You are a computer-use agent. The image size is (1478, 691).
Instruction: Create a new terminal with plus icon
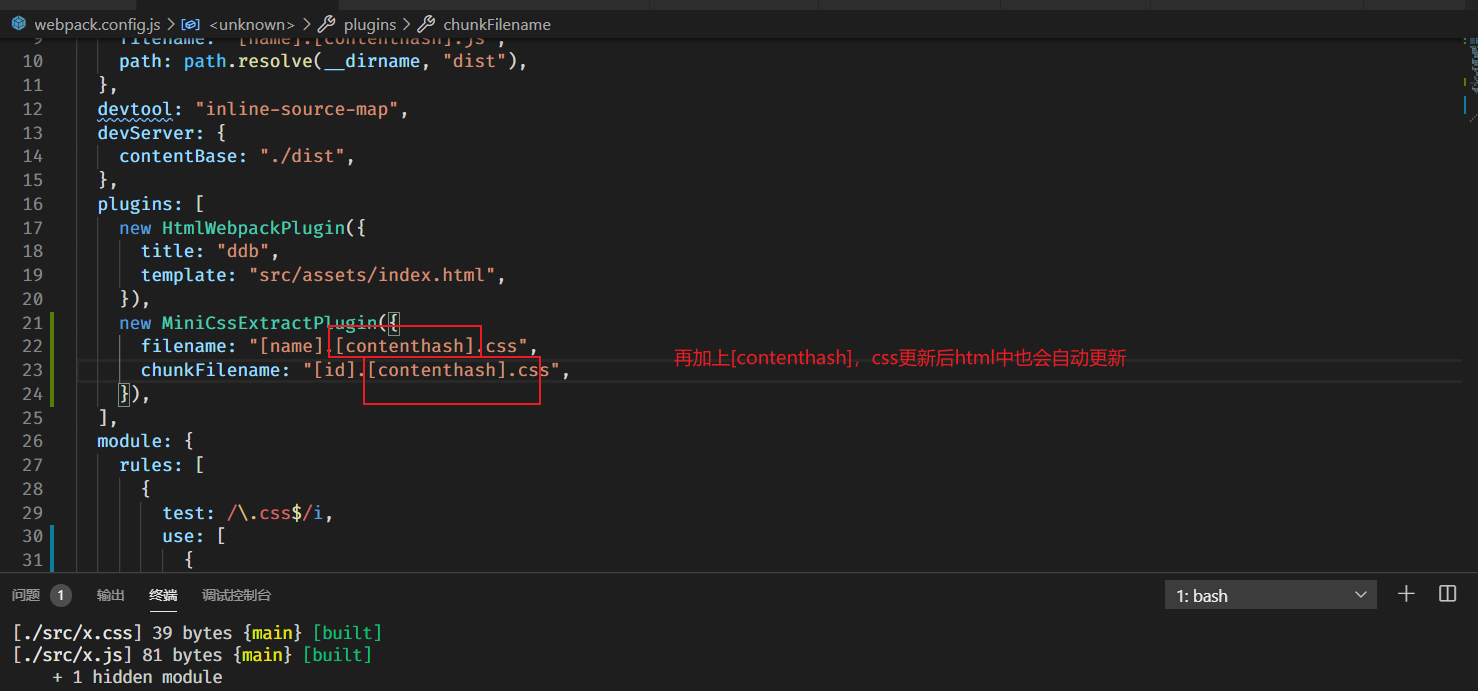click(x=1406, y=594)
